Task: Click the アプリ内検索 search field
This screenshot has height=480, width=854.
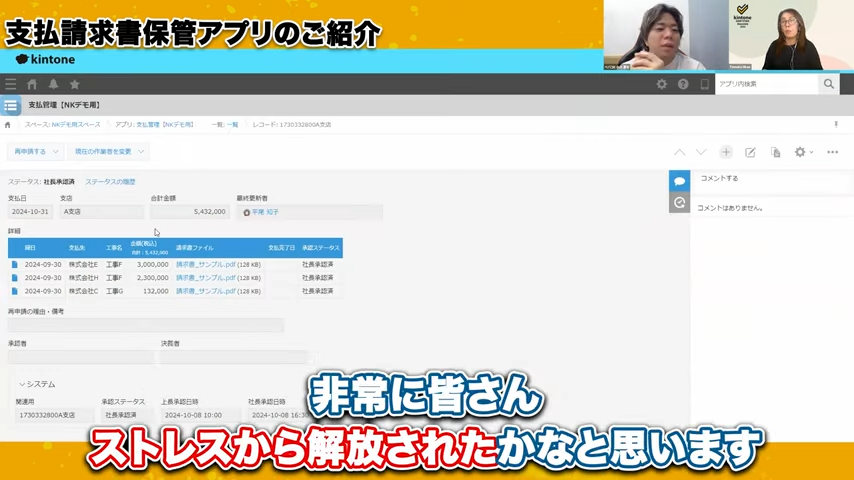Action: [x=767, y=84]
